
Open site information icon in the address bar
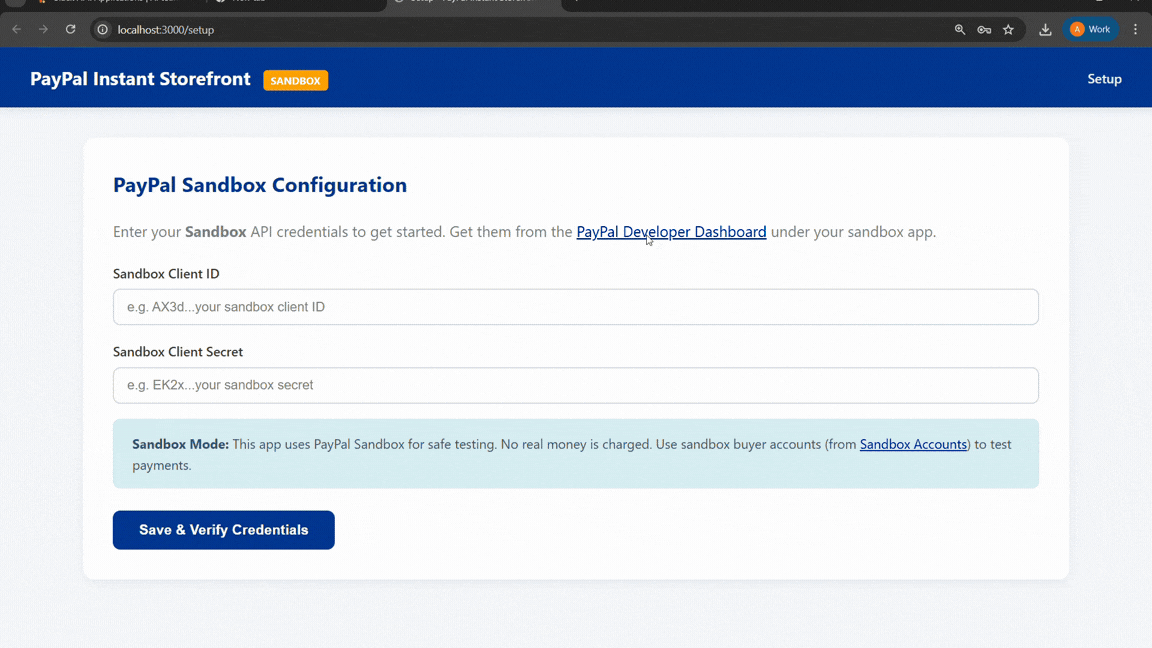click(x=101, y=29)
